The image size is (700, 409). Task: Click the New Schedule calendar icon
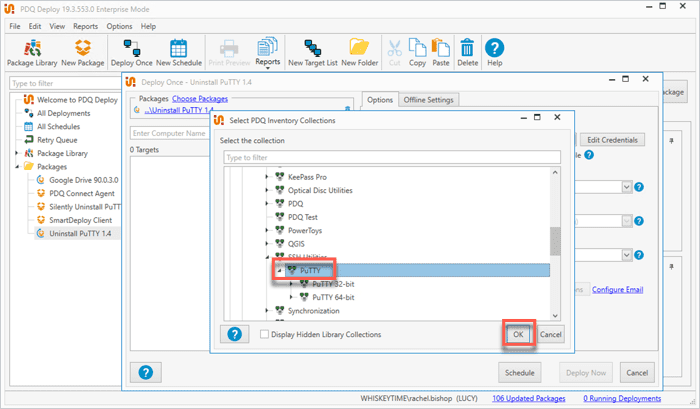click(x=179, y=53)
